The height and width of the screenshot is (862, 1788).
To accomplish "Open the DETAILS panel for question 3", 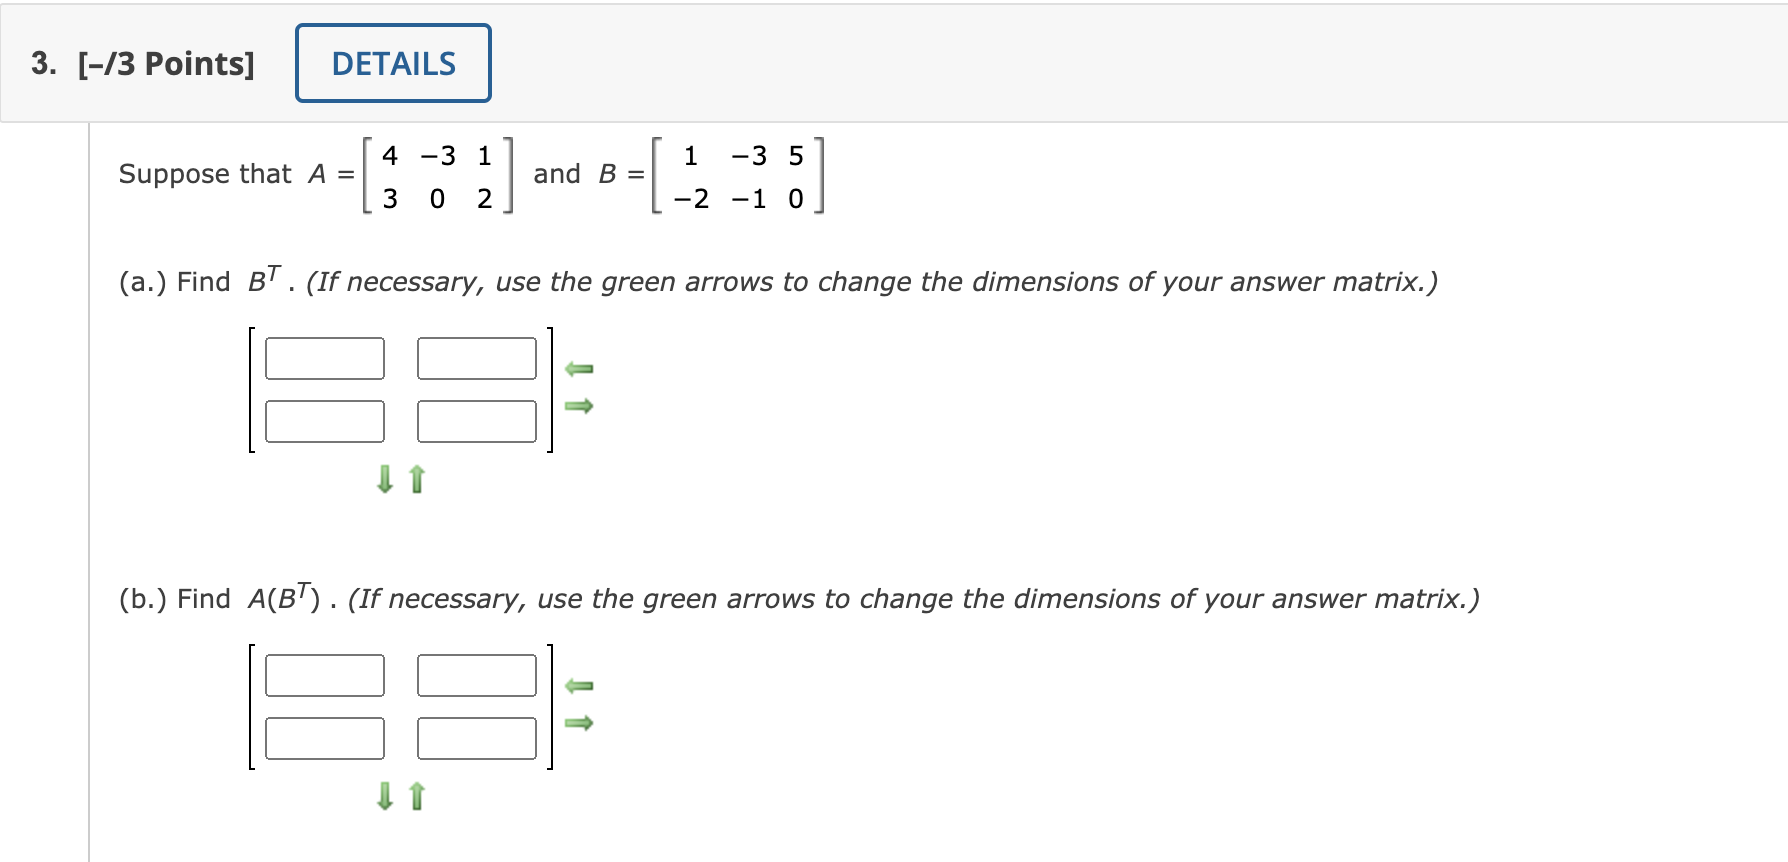I will [392, 62].
